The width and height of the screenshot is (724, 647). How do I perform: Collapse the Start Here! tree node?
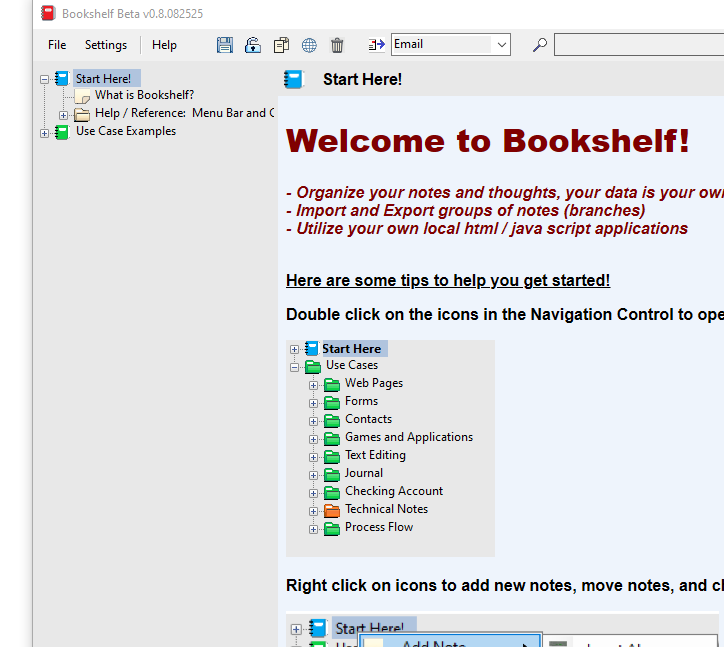click(x=44, y=79)
